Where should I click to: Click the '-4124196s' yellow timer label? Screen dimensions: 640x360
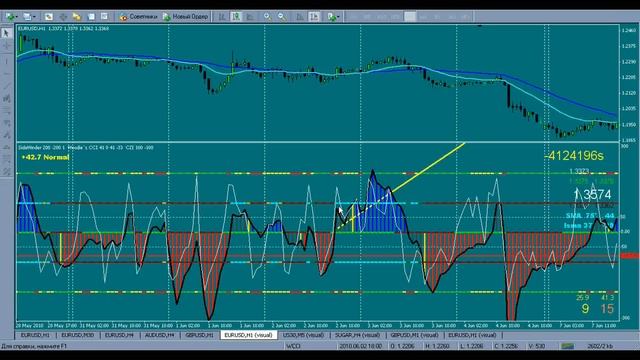[x=573, y=156]
